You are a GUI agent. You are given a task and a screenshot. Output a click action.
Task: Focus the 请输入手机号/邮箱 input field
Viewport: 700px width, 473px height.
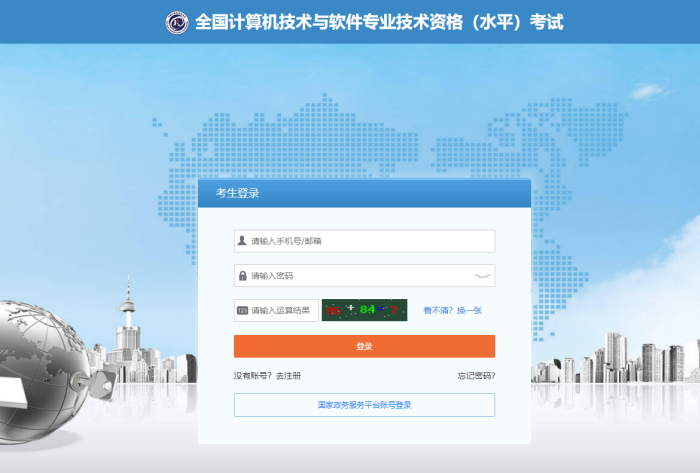364,241
